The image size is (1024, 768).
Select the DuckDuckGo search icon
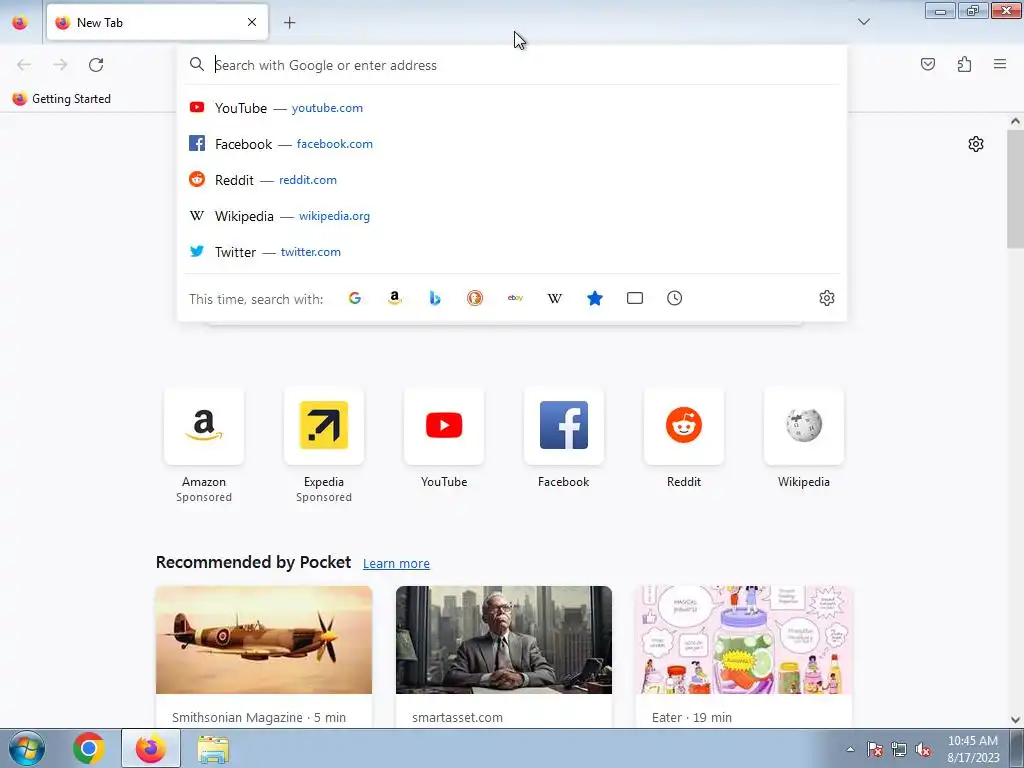tap(475, 298)
